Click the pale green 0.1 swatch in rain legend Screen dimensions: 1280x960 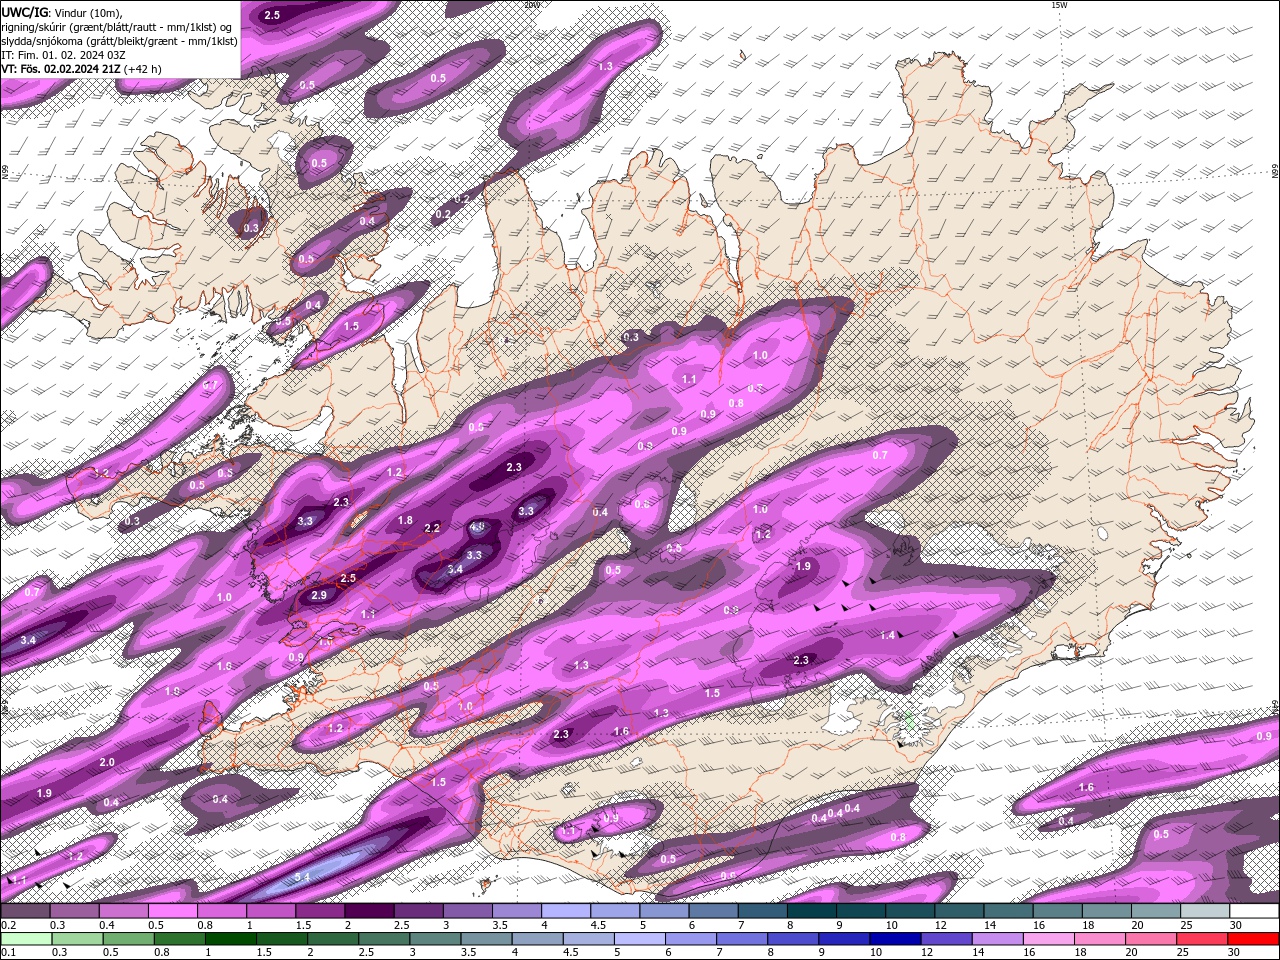pyautogui.click(x=26, y=939)
